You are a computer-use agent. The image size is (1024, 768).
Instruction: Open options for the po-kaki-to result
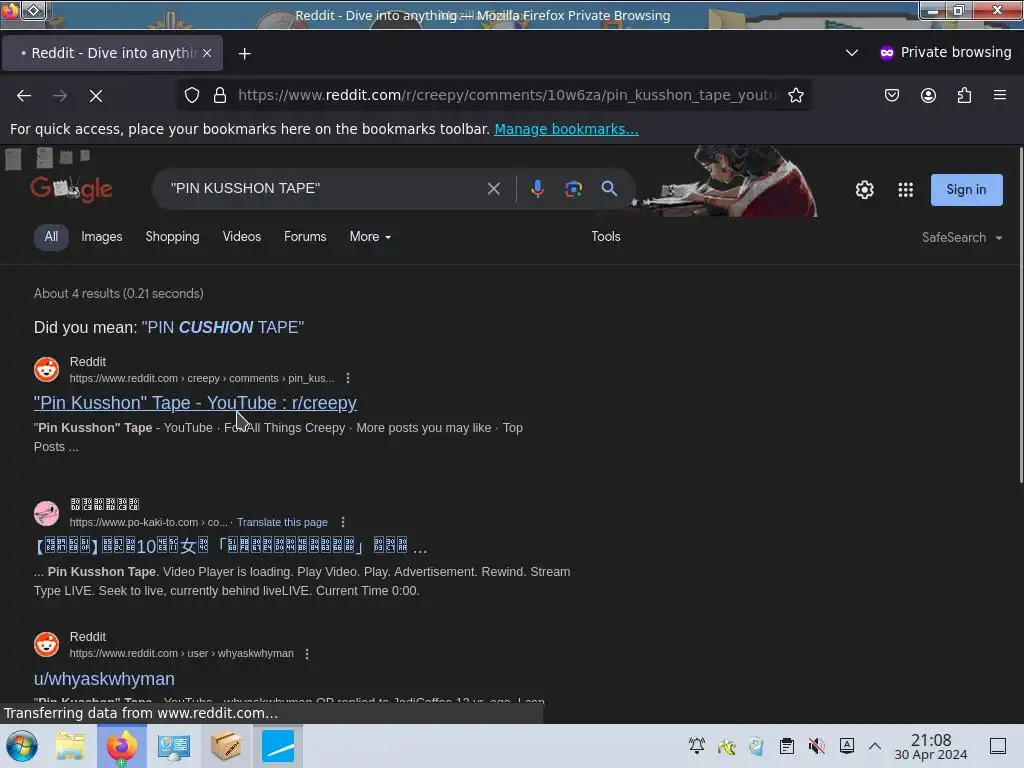coord(343,522)
